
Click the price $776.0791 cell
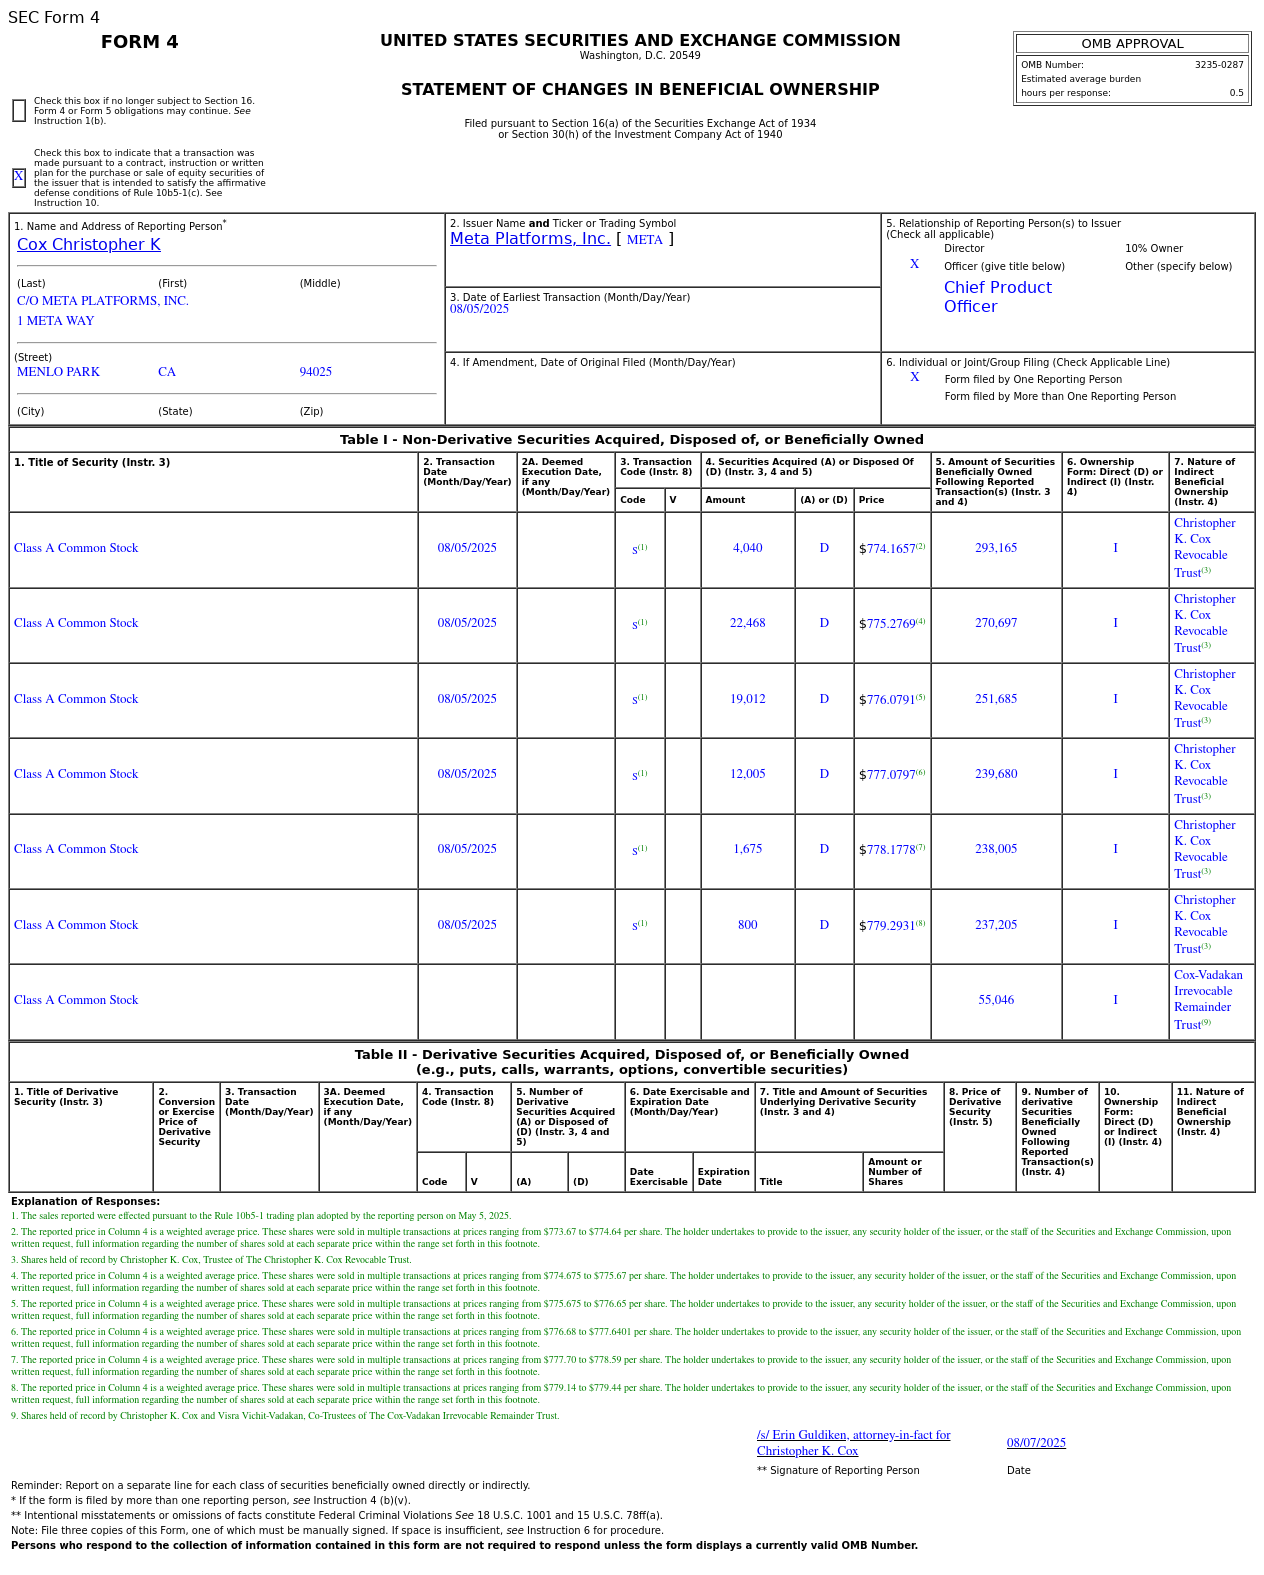point(892,699)
